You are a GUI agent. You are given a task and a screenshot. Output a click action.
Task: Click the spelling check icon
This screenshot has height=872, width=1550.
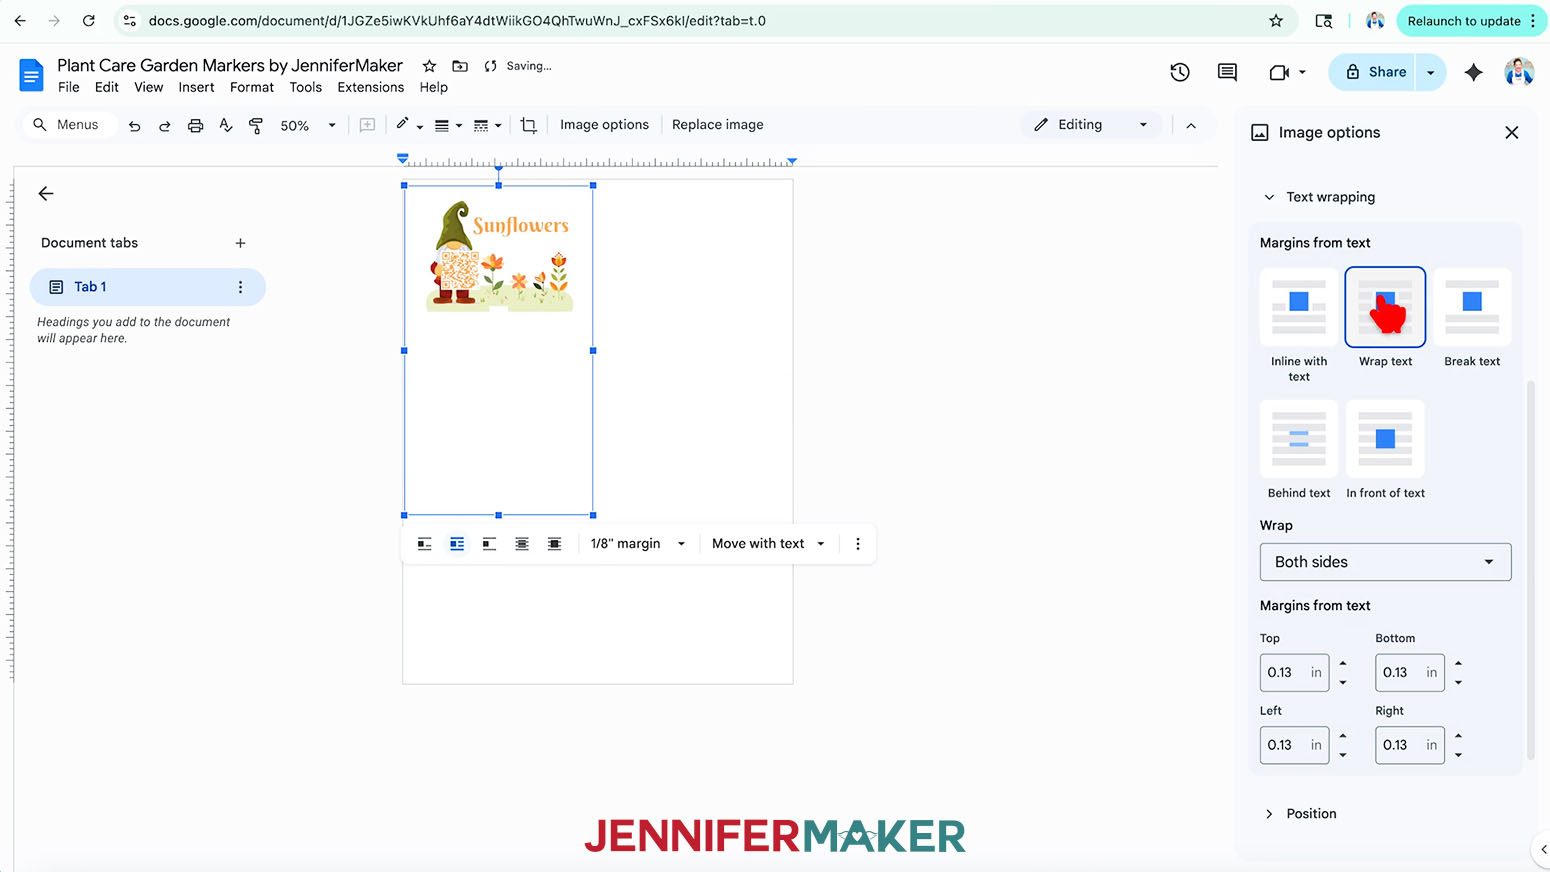tap(226, 125)
